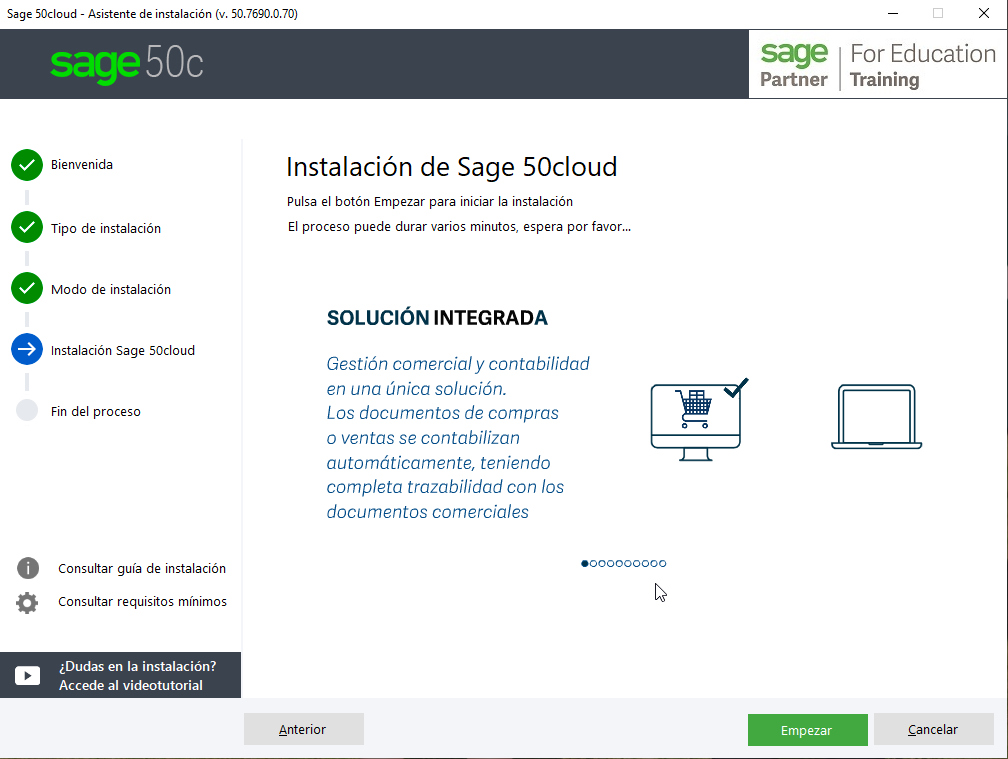Click the Sage Partner For Education logo
This screenshot has width=1008, height=759.
pyautogui.click(x=878, y=65)
